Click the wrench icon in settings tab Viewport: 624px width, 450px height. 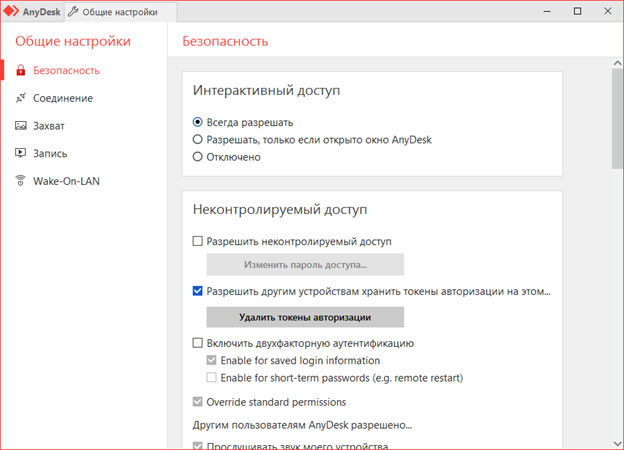tap(73, 12)
